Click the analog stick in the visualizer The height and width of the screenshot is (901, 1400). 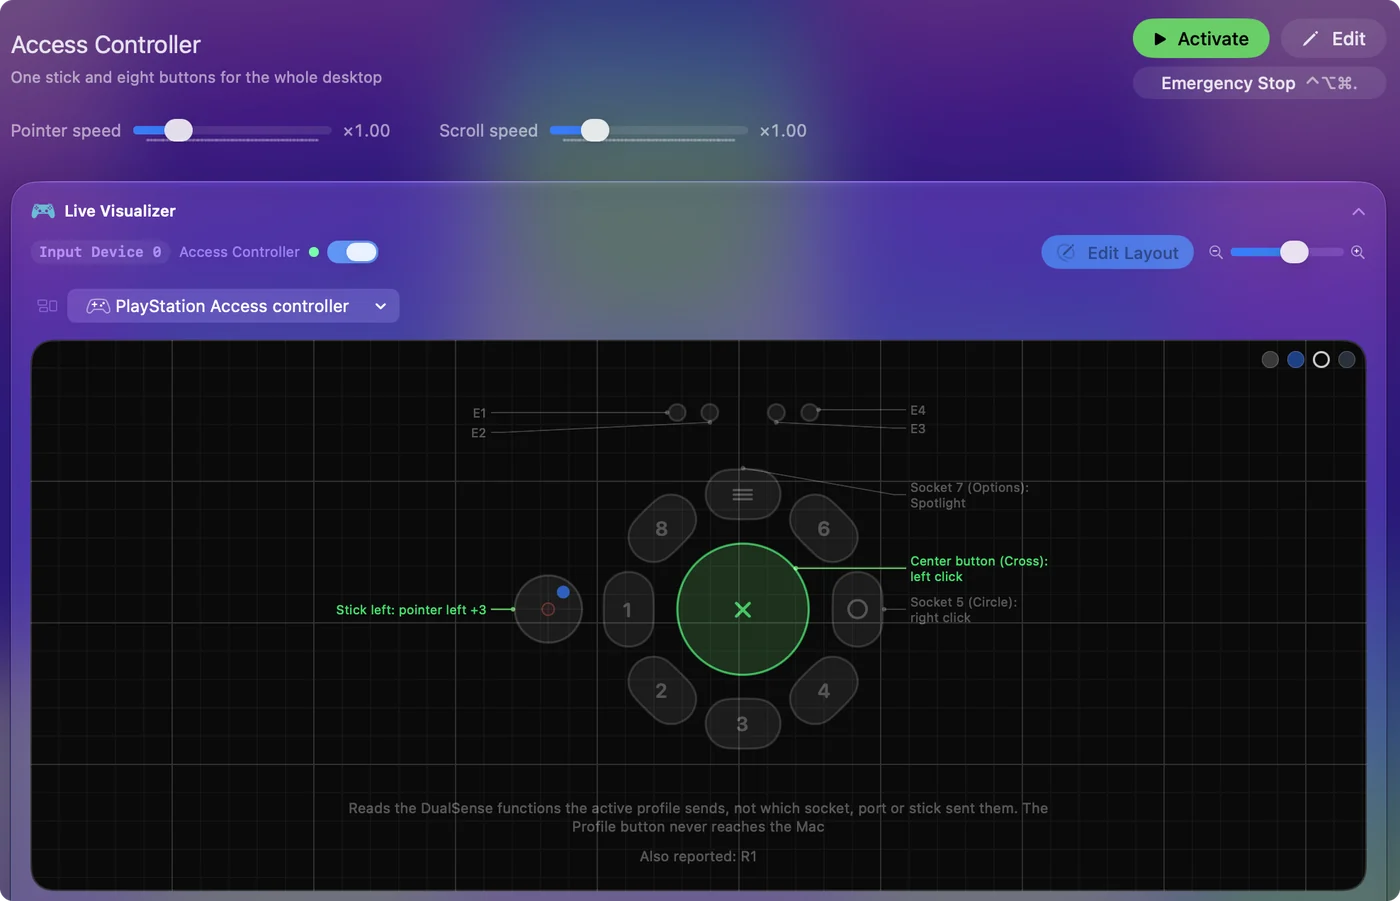pos(548,609)
